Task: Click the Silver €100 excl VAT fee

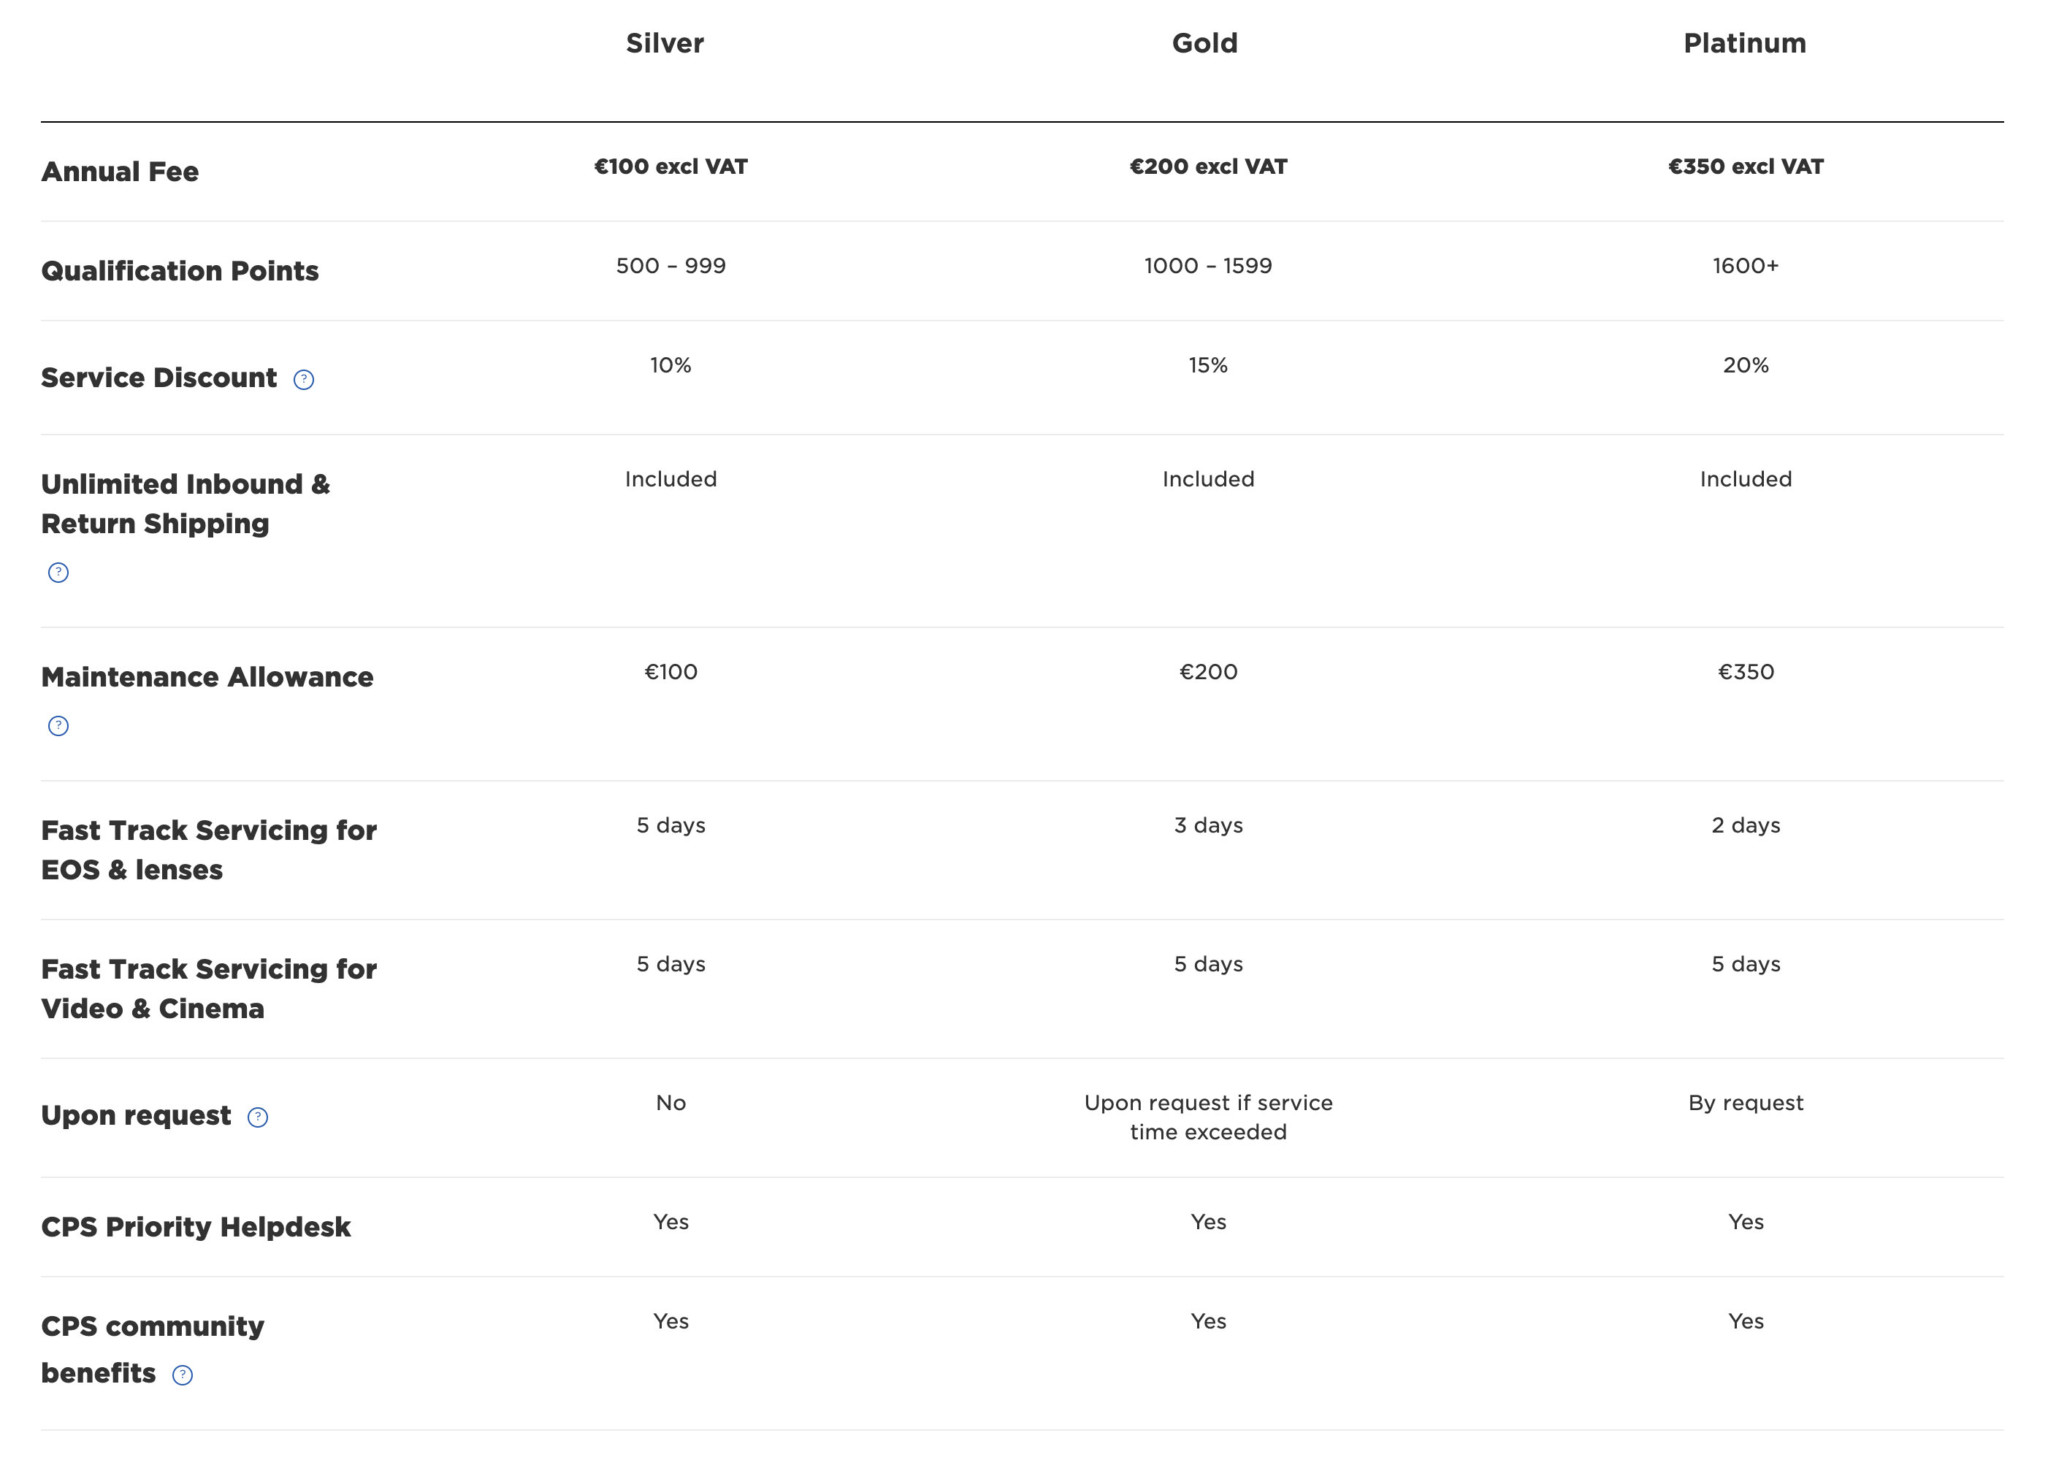Action: [x=671, y=167]
